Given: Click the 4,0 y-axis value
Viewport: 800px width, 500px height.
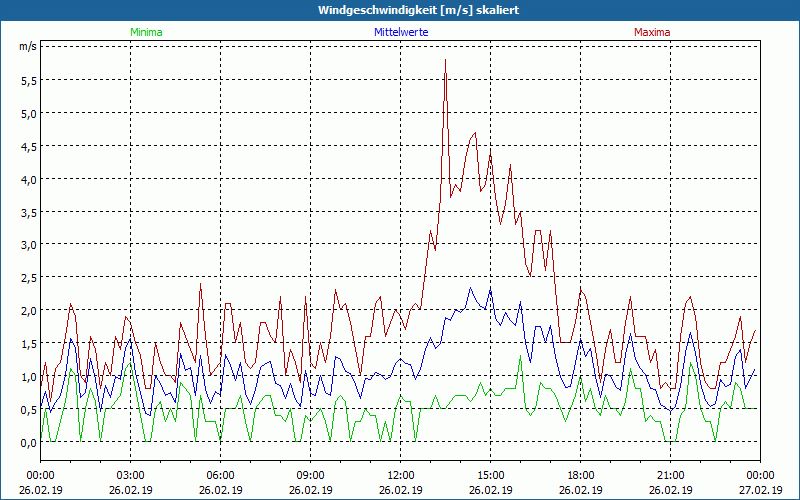Looking at the screenshot, I should coord(29,180).
